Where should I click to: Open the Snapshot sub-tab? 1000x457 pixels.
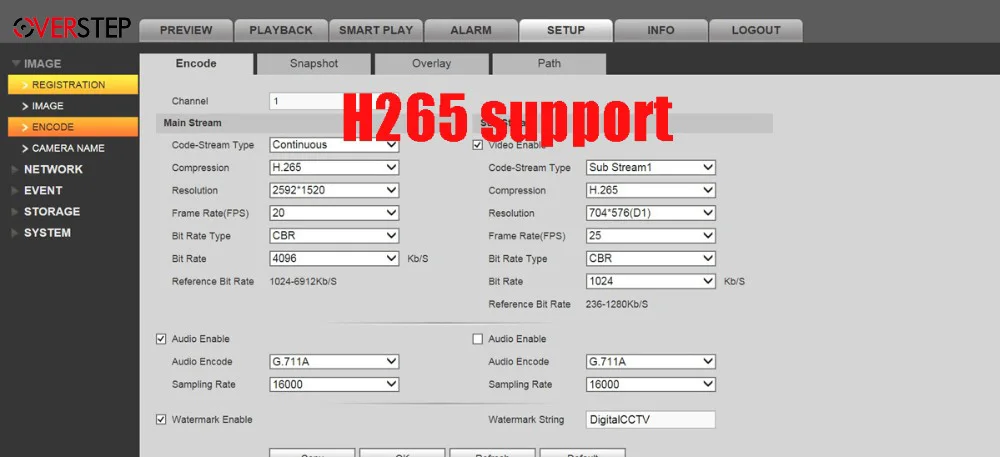[x=314, y=64]
